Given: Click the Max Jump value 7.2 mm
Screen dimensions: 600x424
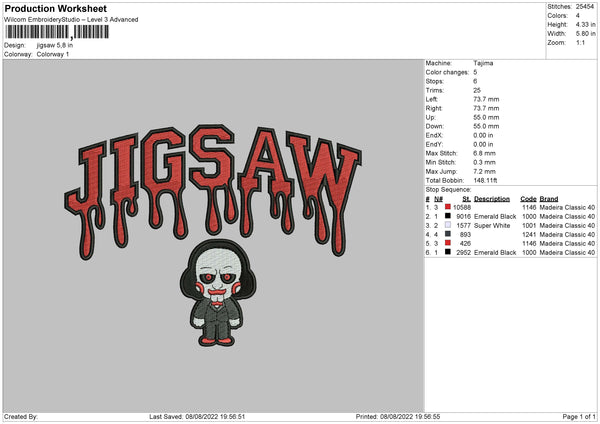Looking at the screenshot, I should [x=484, y=171].
